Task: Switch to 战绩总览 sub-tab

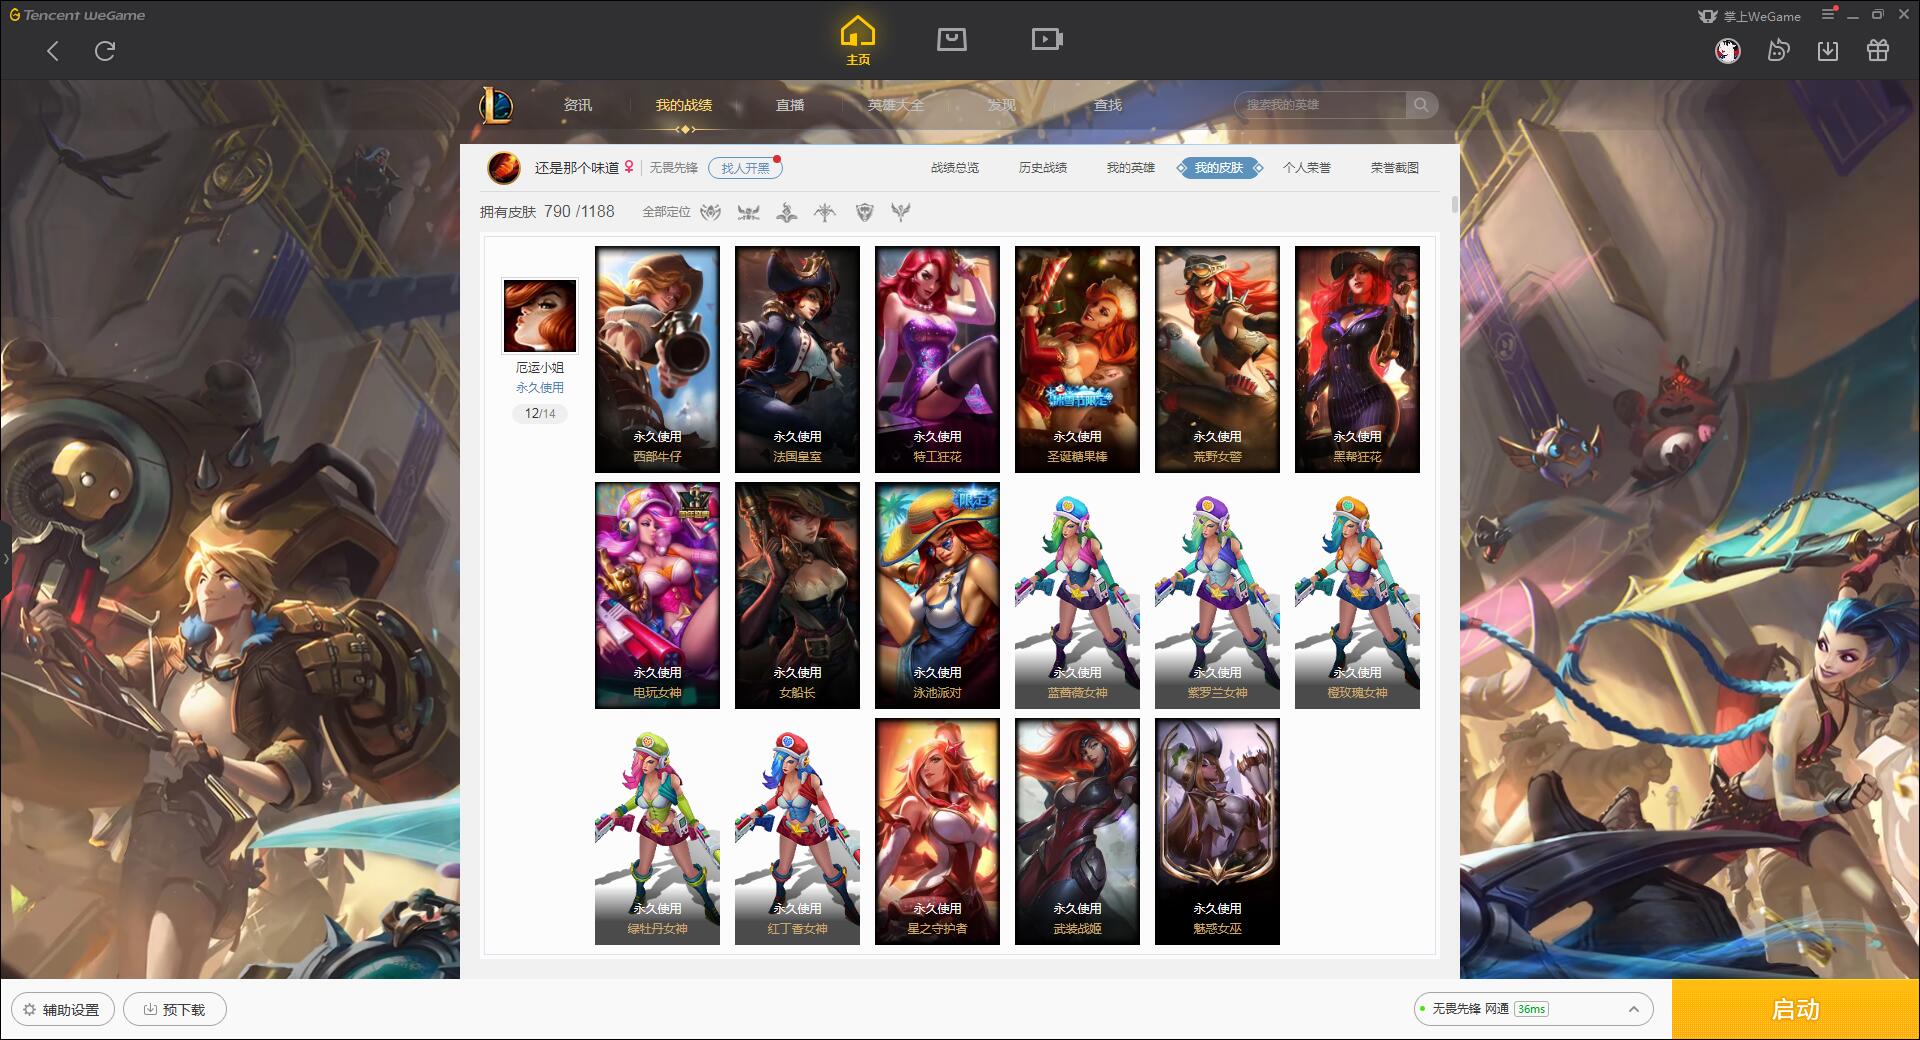Action: tap(955, 168)
